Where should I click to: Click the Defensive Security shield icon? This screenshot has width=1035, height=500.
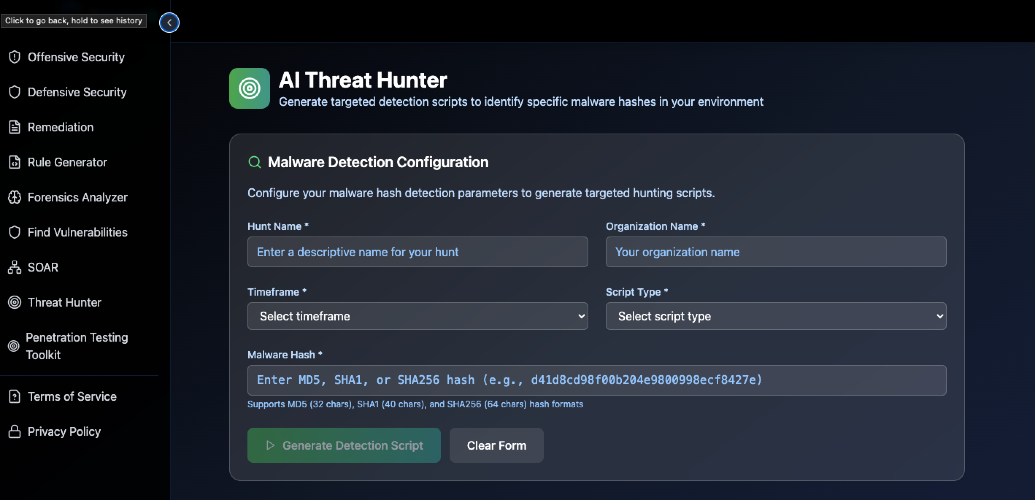[x=14, y=92]
